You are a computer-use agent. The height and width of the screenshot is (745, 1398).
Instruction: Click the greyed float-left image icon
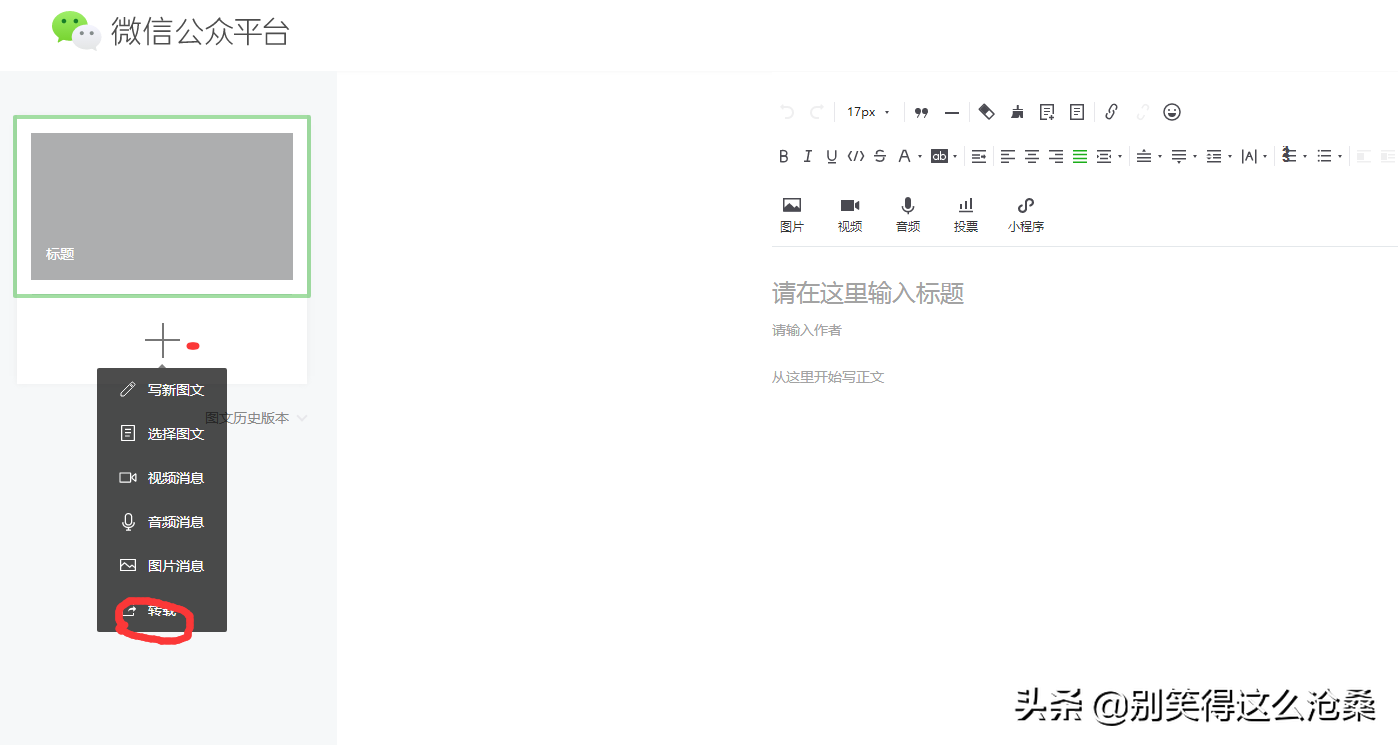[x=1363, y=156]
